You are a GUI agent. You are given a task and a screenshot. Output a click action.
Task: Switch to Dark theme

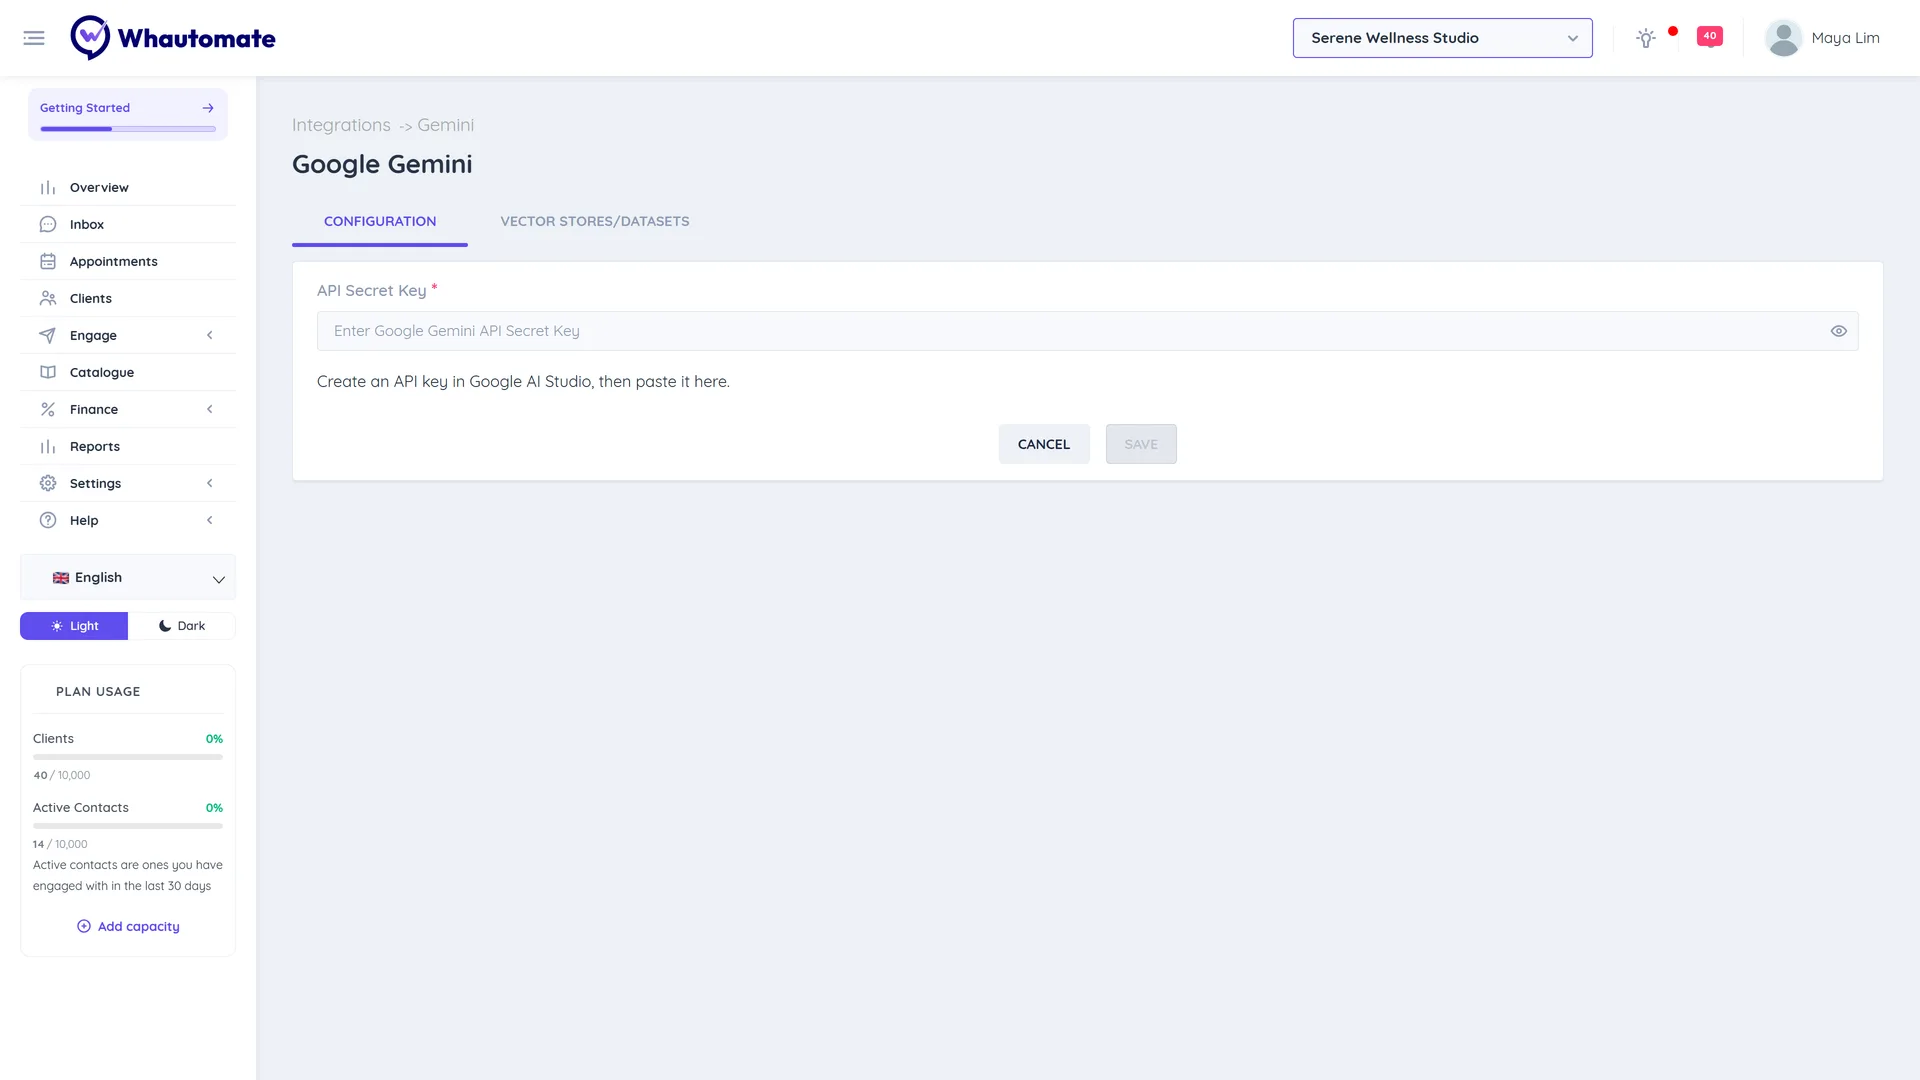182,626
